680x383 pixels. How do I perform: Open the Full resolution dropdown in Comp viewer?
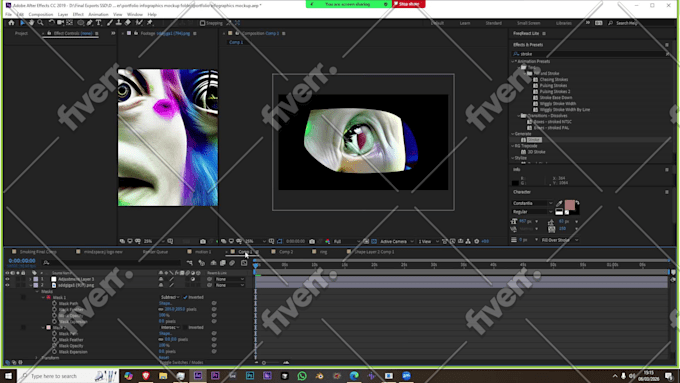point(347,241)
